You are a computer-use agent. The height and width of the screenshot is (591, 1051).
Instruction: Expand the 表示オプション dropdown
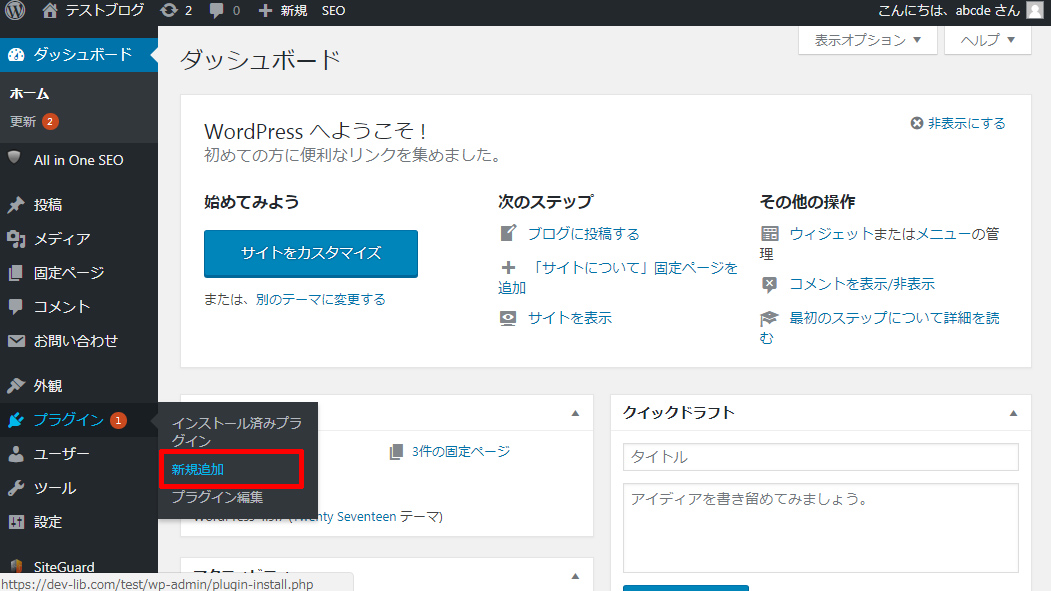[867, 41]
